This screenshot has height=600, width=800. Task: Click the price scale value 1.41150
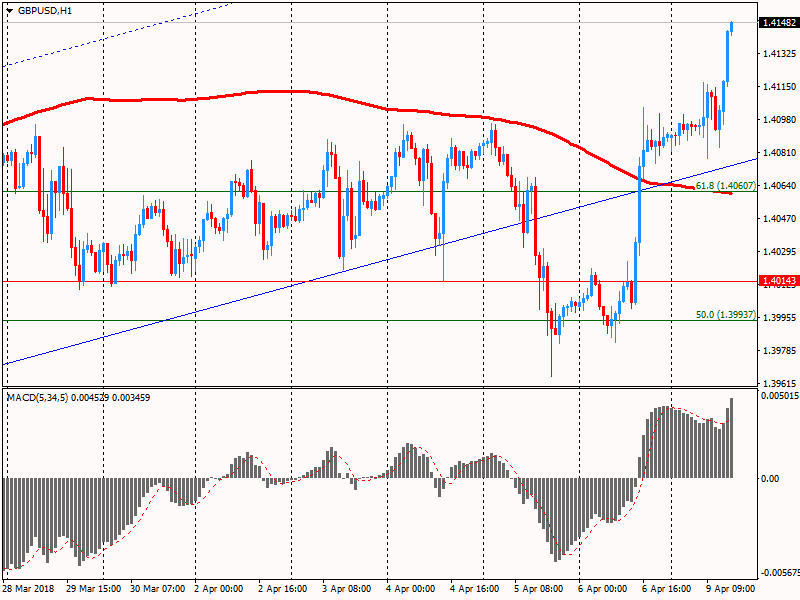click(x=779, y=87)
